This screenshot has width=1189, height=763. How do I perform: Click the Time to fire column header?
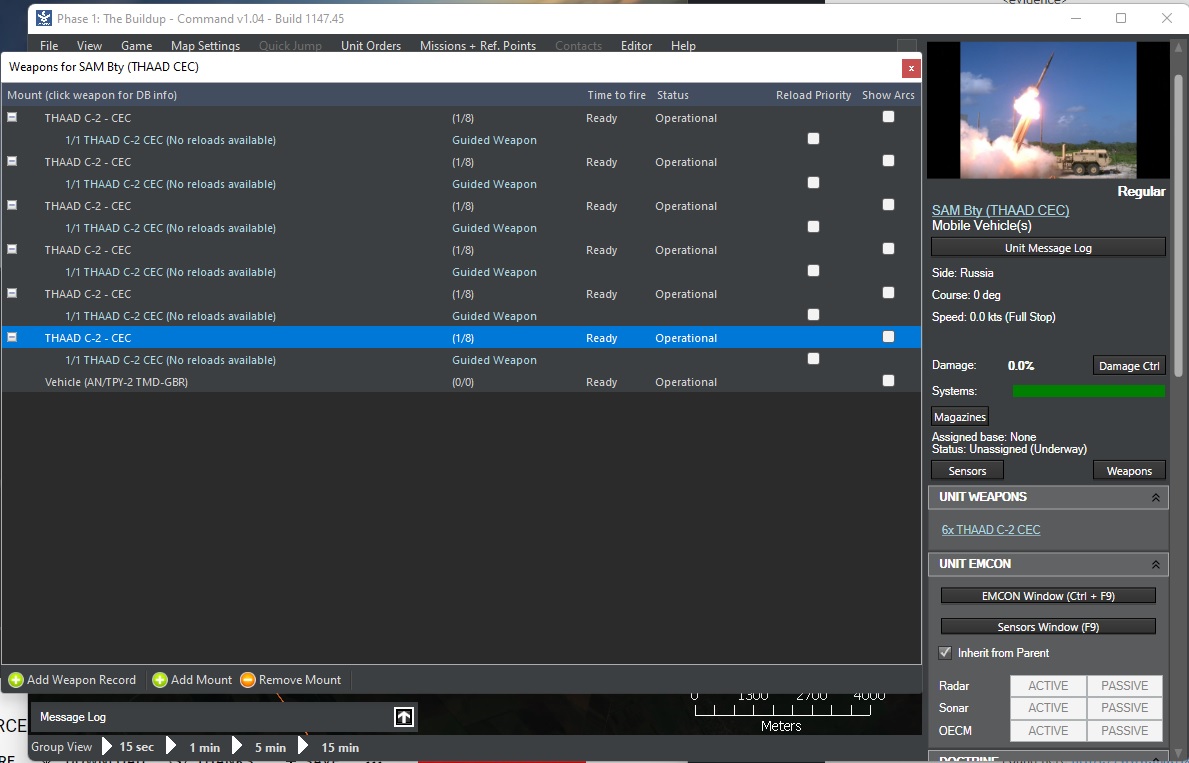616,95
